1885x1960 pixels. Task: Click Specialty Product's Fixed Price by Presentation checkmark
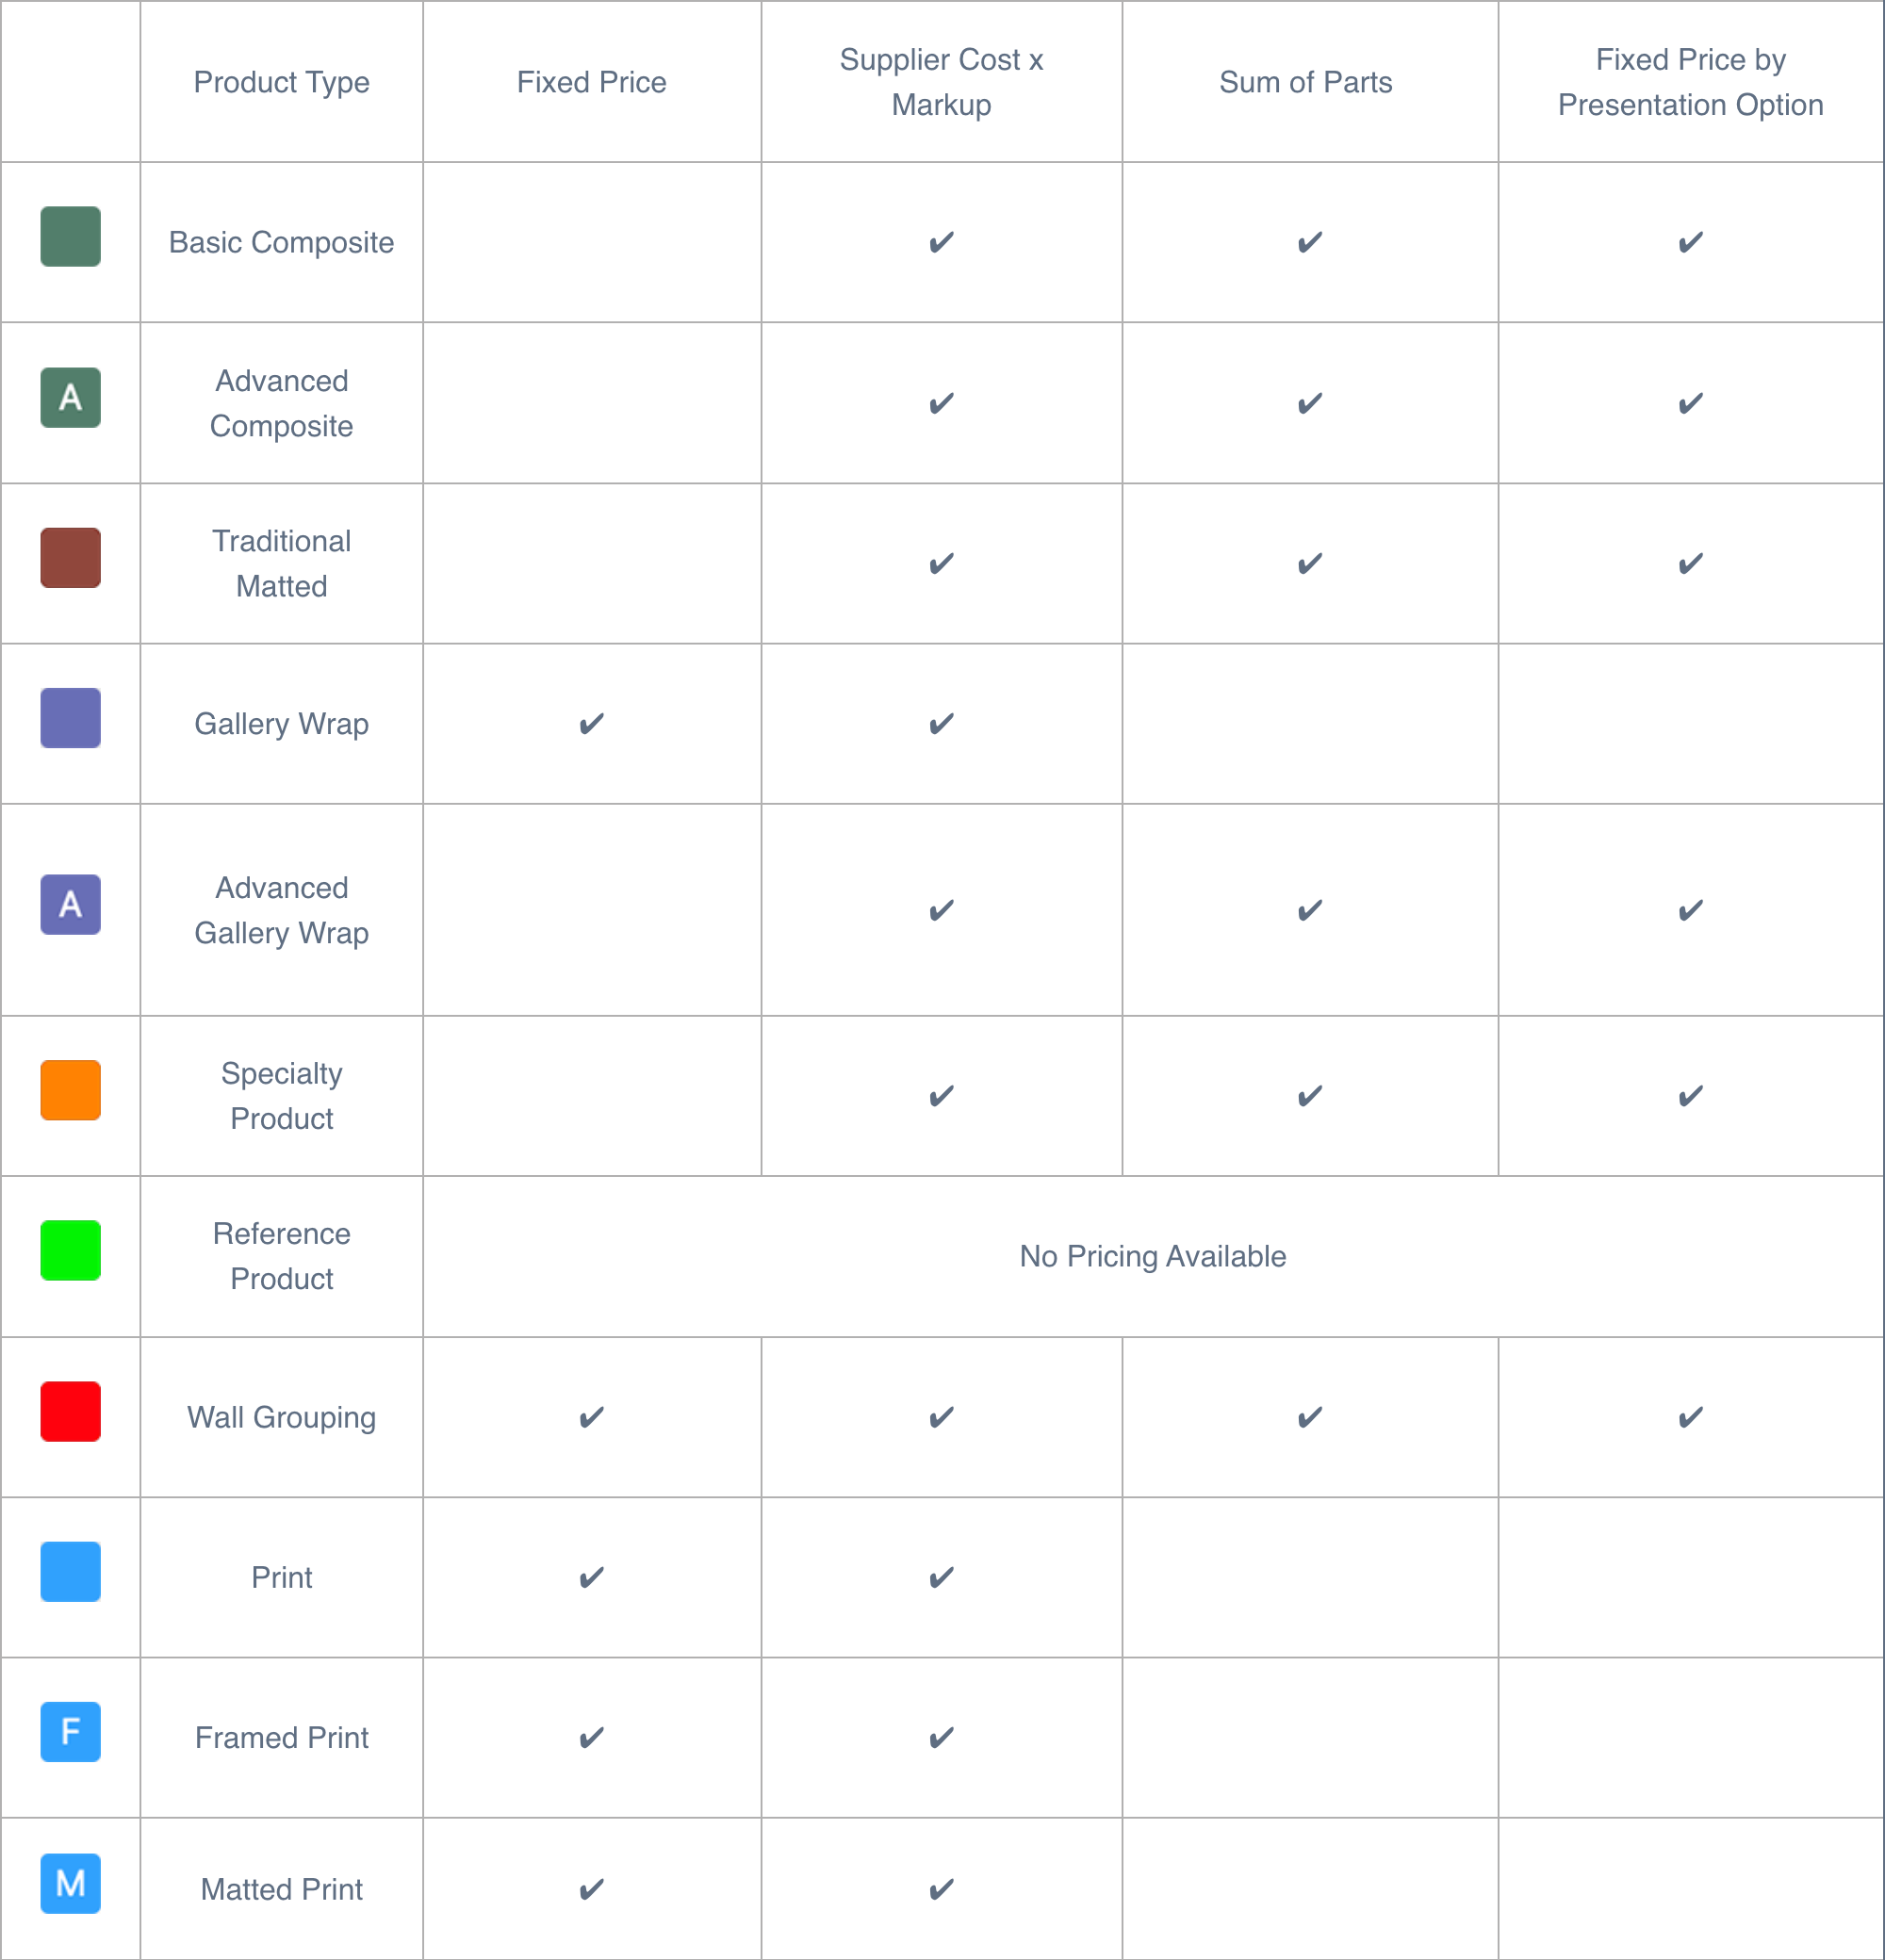point(1690,1097)
